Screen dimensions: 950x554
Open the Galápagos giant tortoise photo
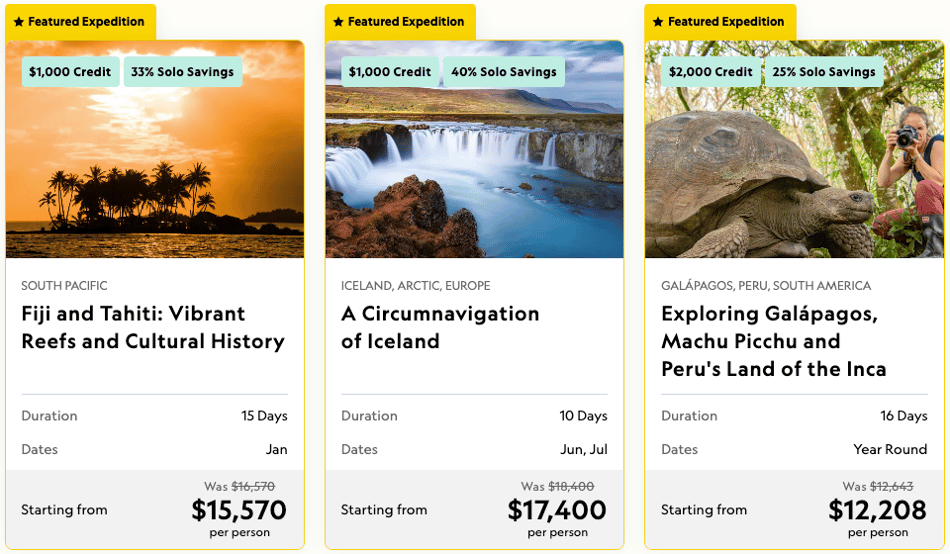(x=794, y=149)
